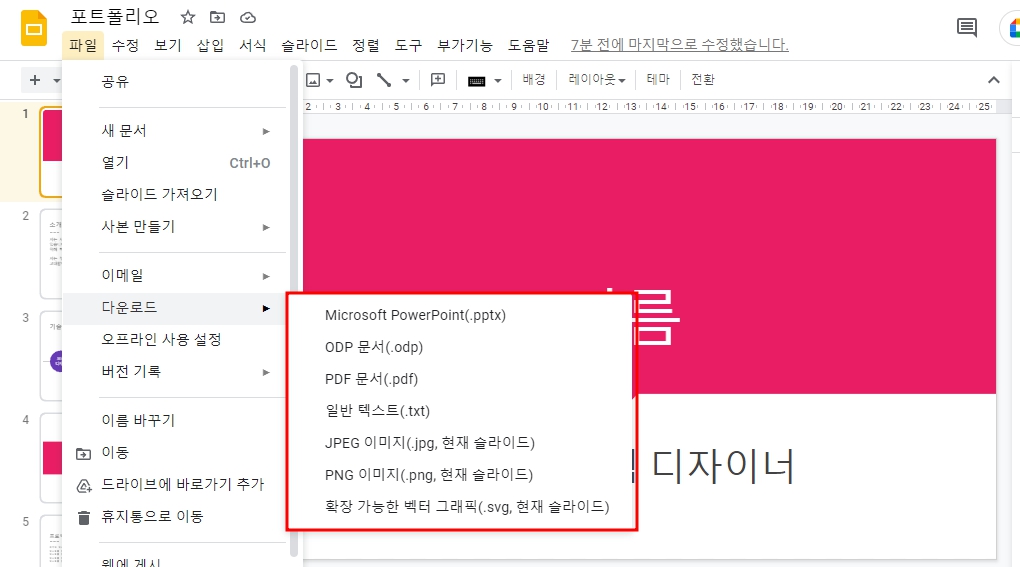Collapse the toolbar with the up chevron
Viewport: 1020px width, 567px height.
993,80
